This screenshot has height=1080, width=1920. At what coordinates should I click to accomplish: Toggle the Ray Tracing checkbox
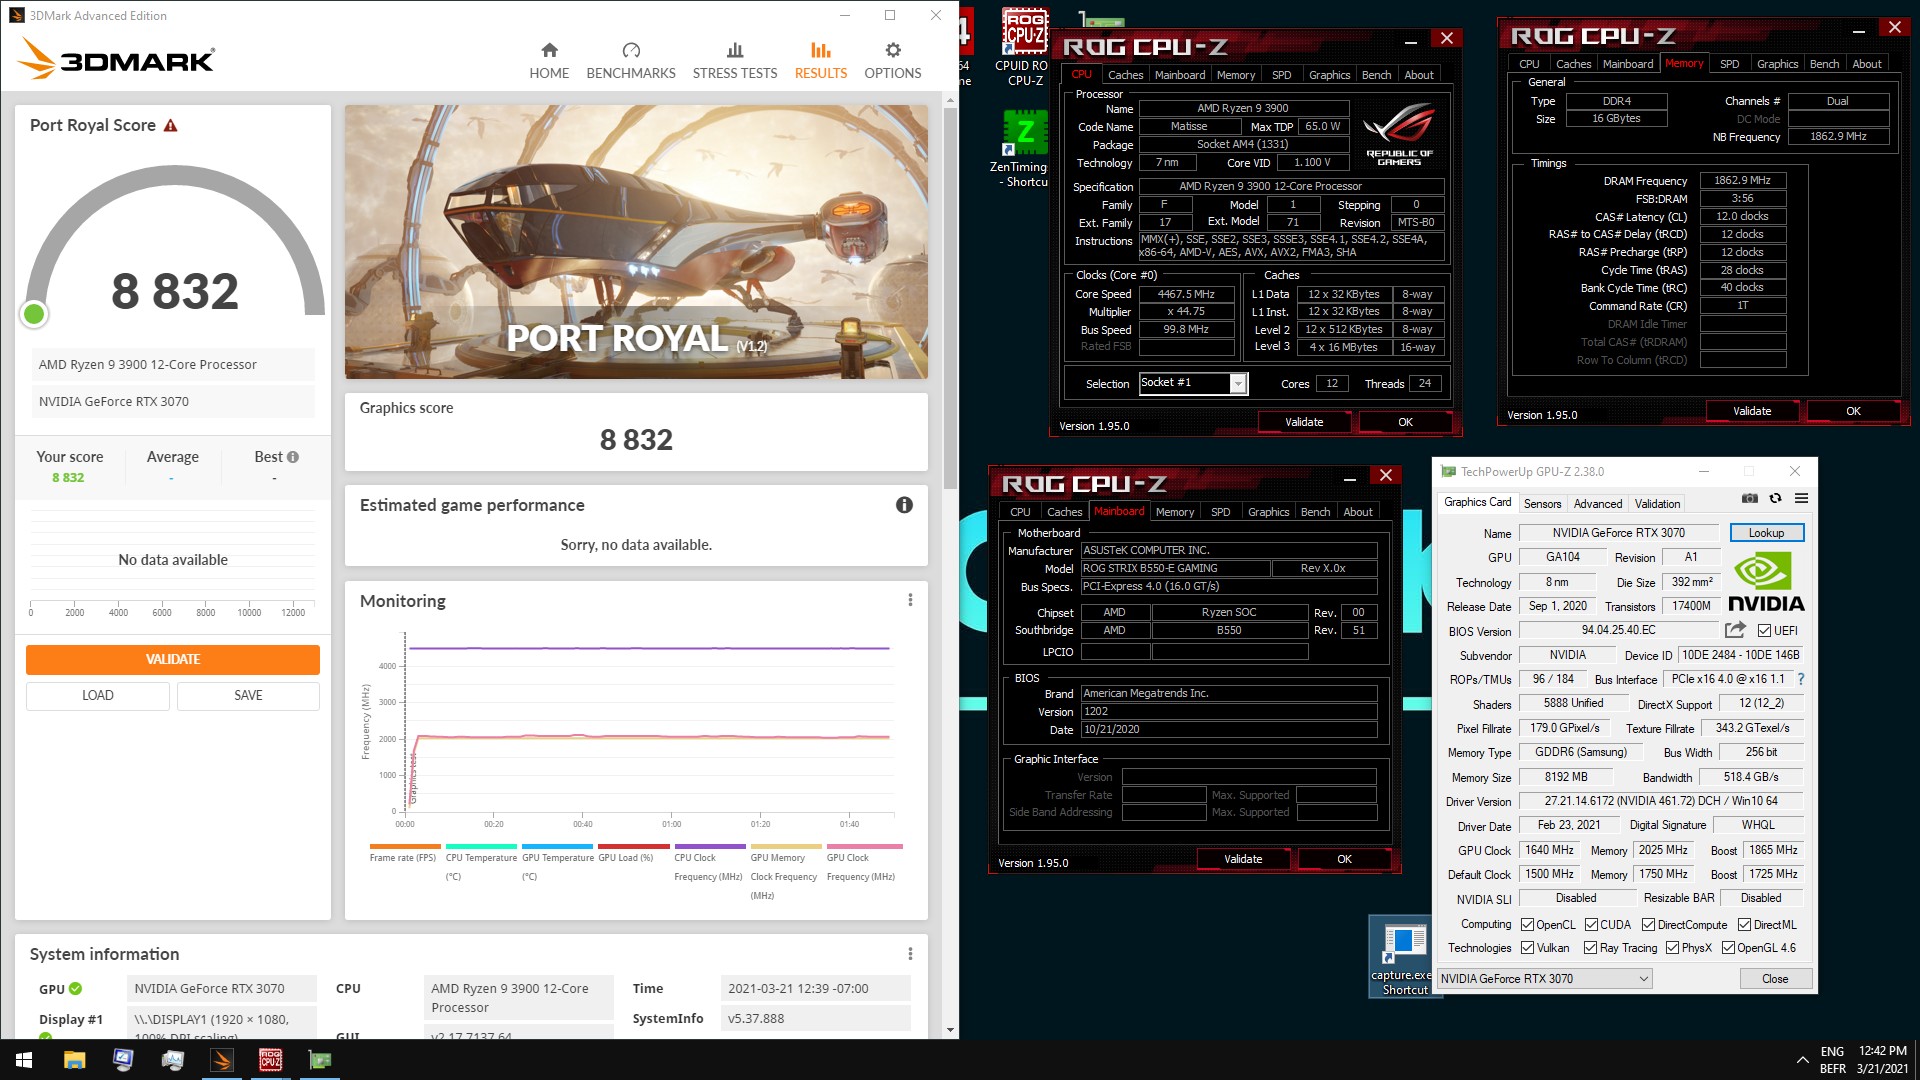pyautogui.click(x=1590, y=948)
